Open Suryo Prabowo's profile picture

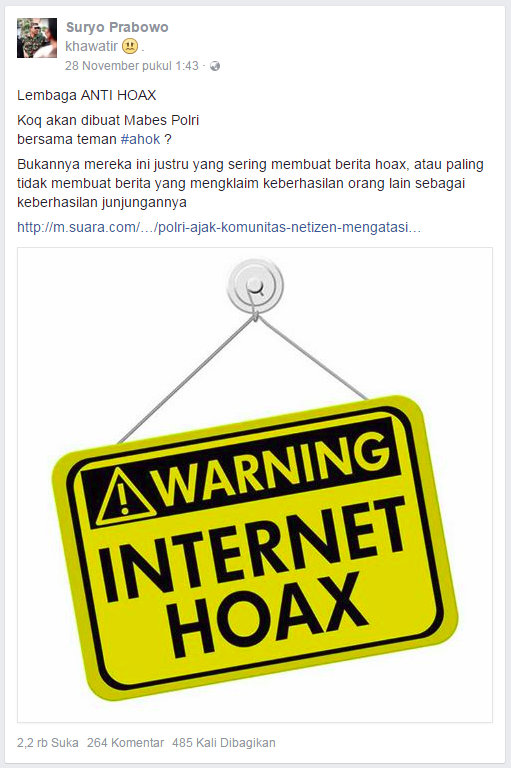click(x=37, y=38)
